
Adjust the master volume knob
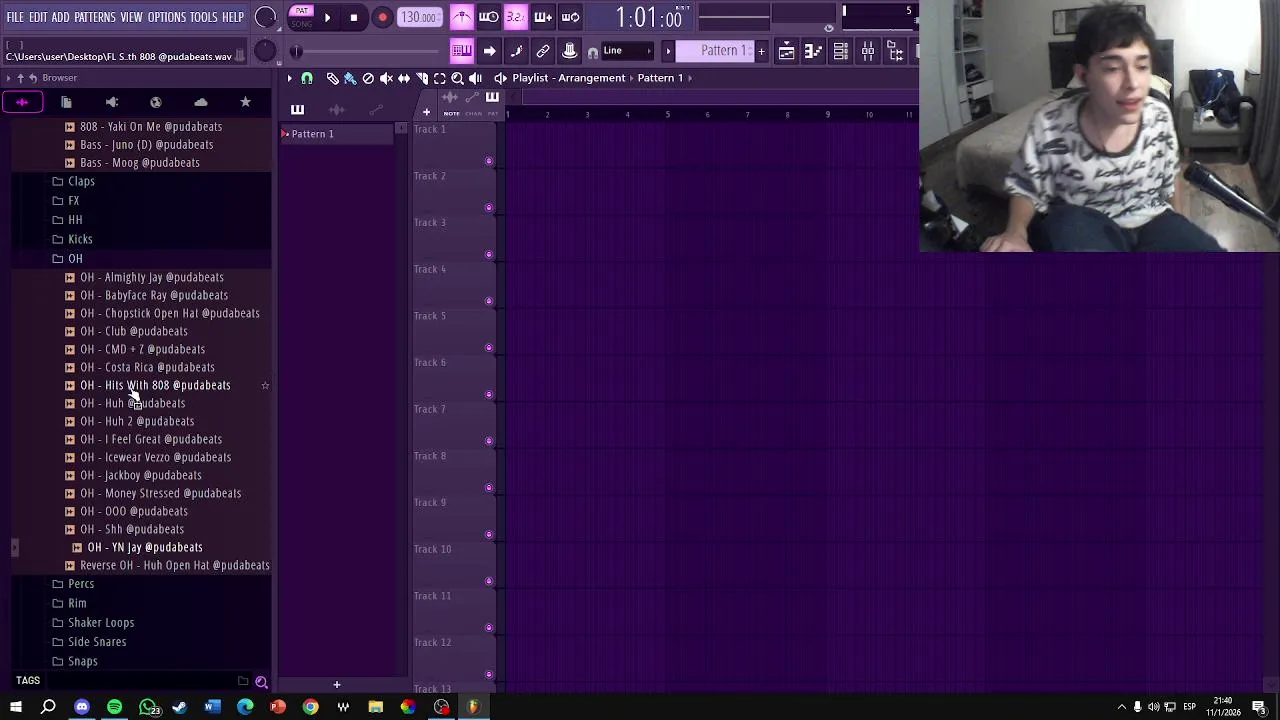point(266,17)
